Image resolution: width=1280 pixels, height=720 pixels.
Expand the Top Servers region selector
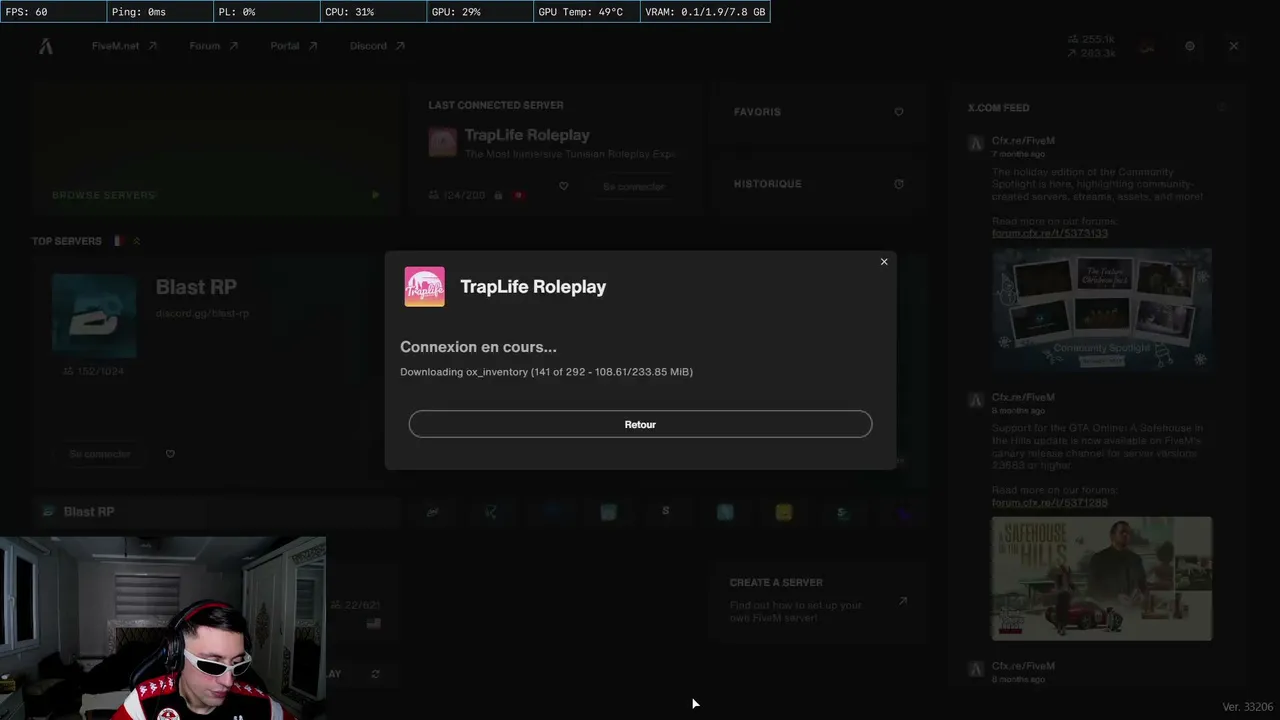(x=136, y=241)
